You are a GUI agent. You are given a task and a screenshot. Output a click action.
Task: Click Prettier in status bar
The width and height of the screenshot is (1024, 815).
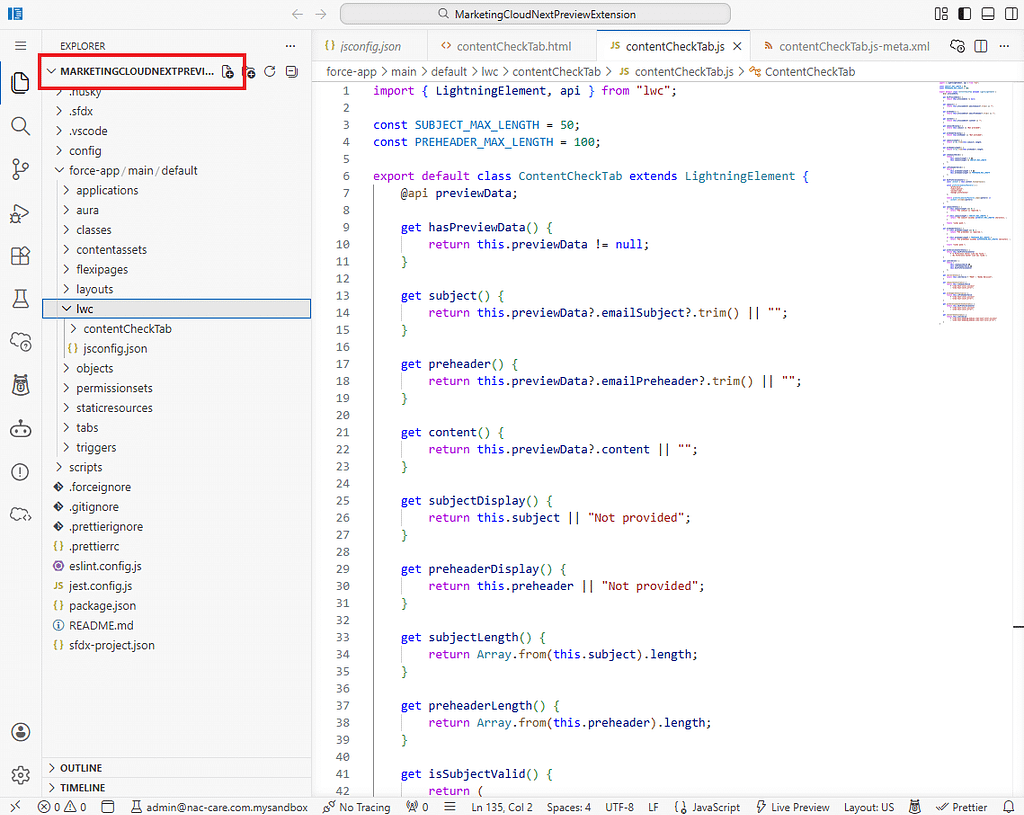962,807
